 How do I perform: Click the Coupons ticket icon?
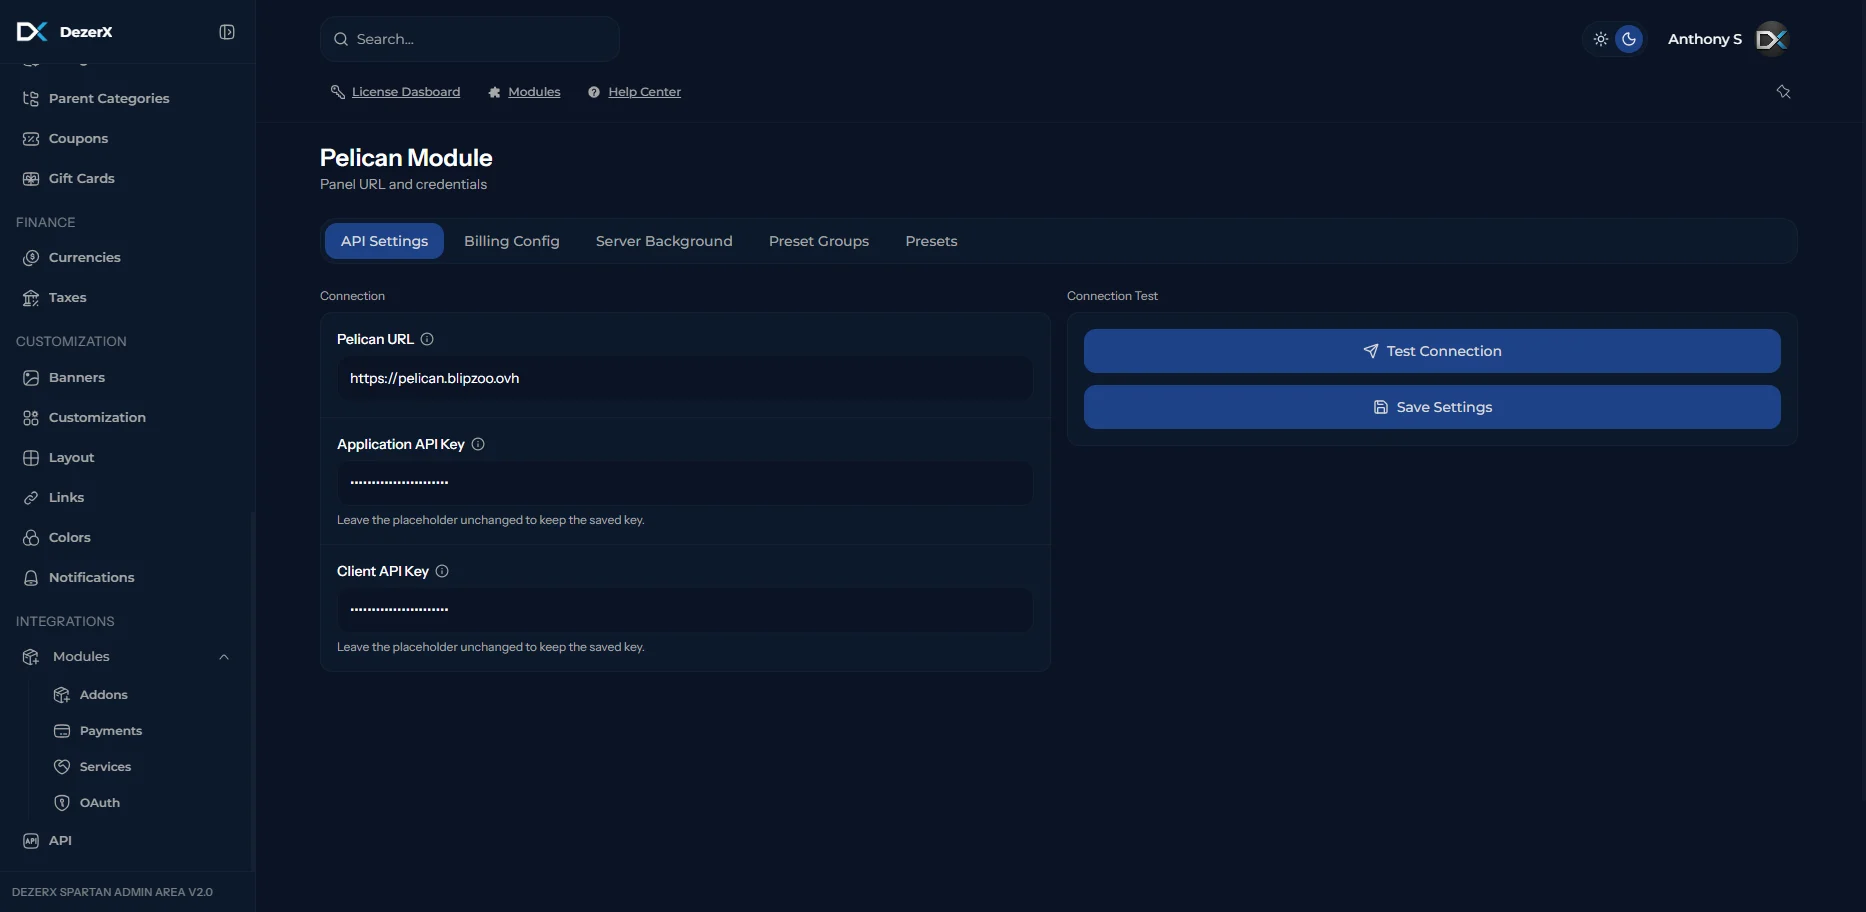(31, 138)
